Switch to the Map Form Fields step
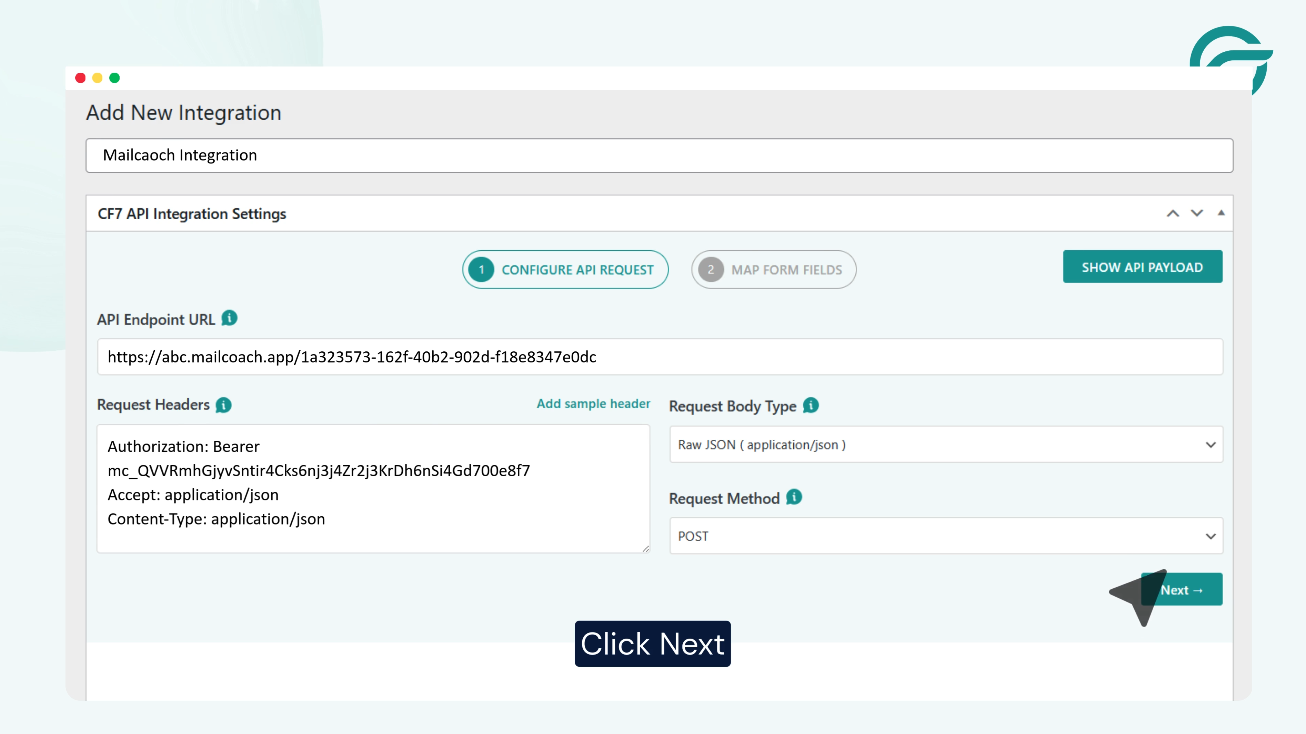This screenshot has height=734, width=1306. [773, 269]
